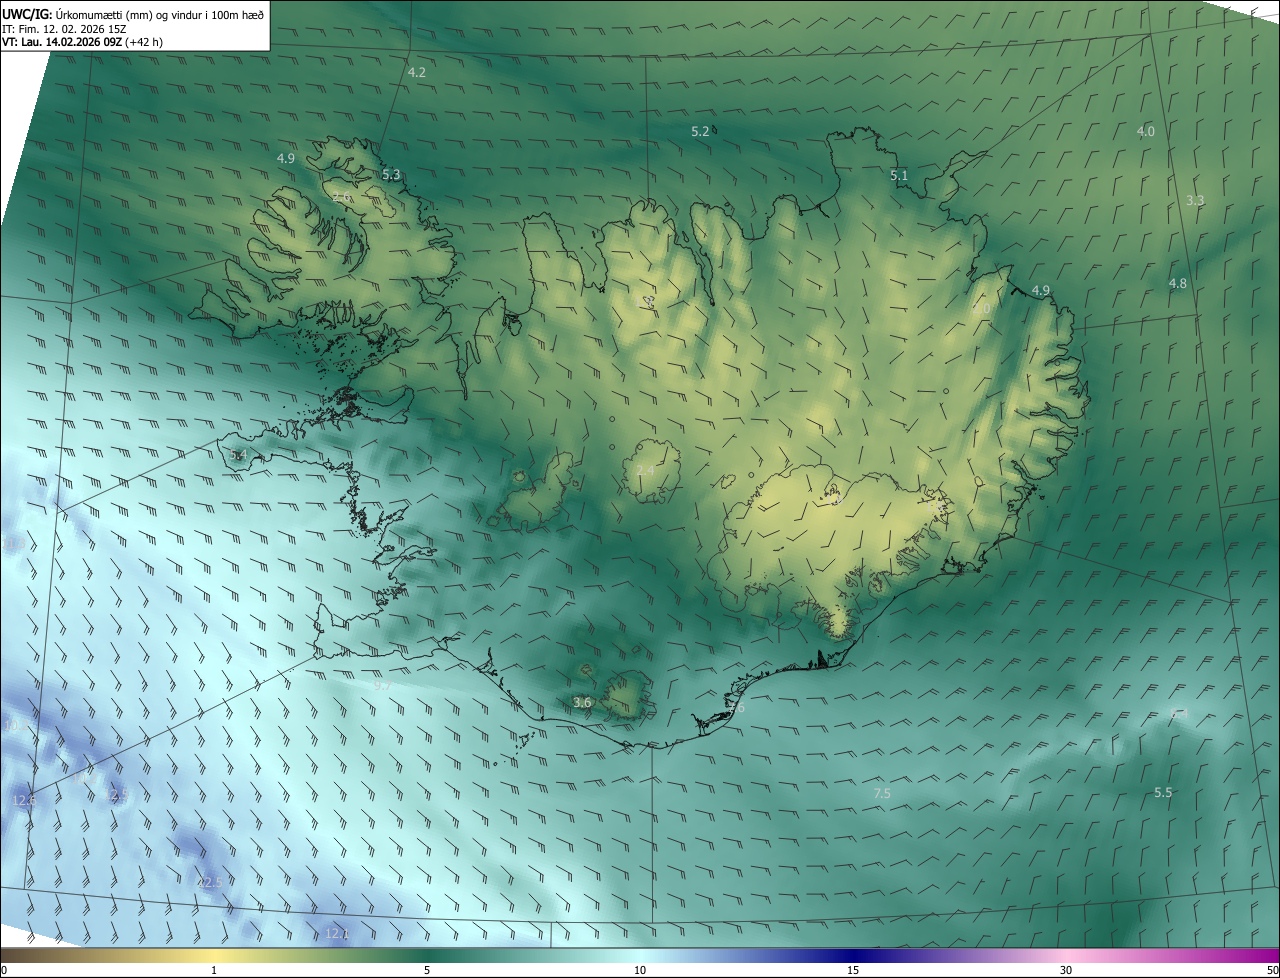Click the 22.5 value in the southwest ocean
The width and height of the screenshot is (1280, 978).
click(210, 883)
